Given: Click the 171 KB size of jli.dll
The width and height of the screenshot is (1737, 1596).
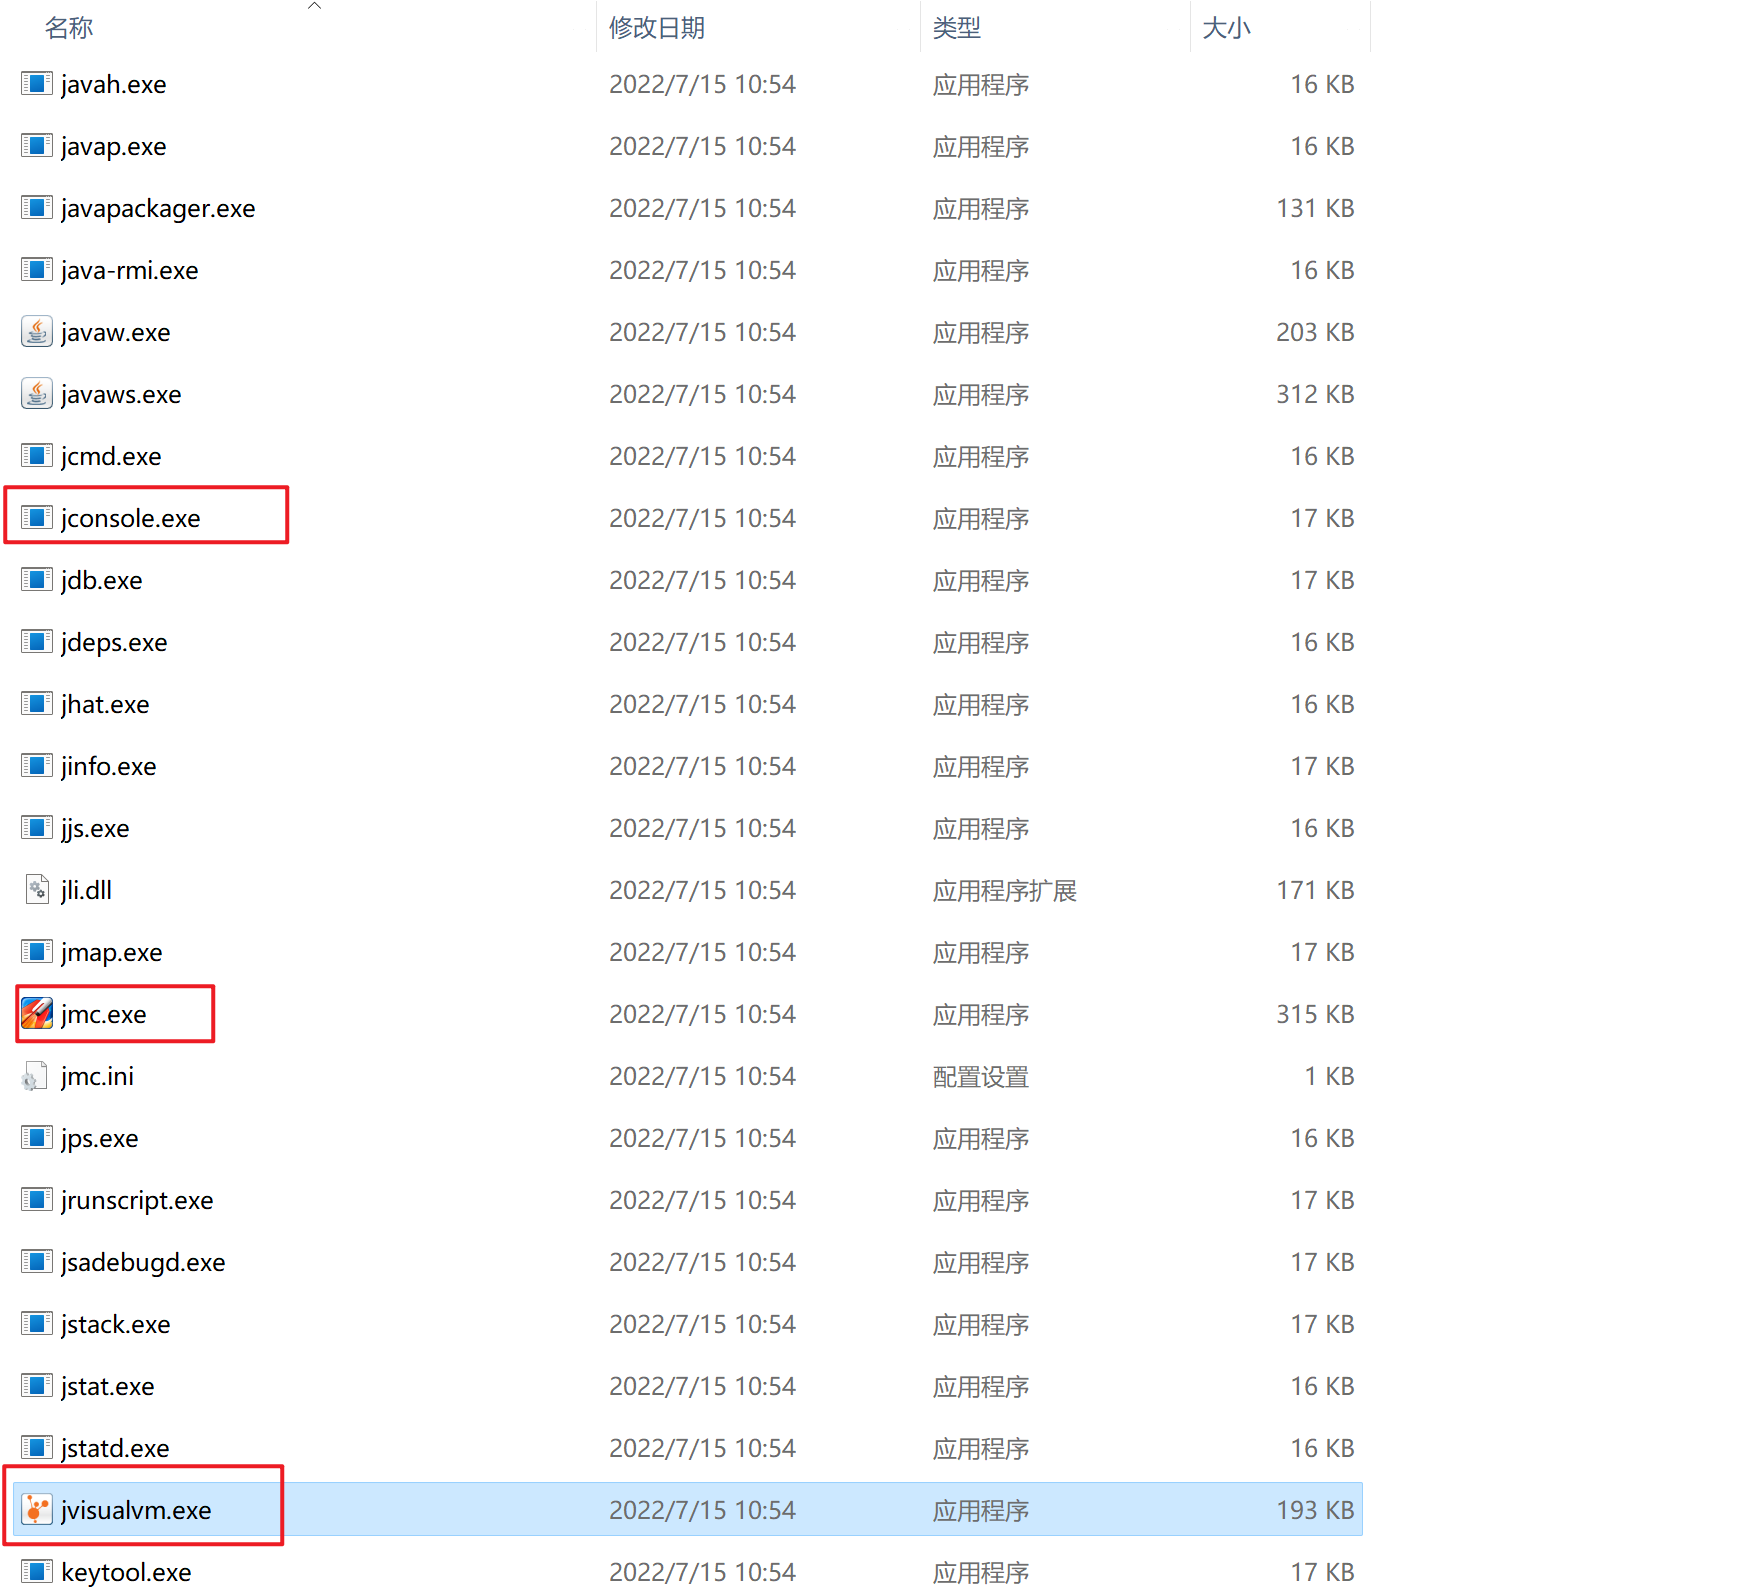Looking at the screenshot, I should click(x=1315, y=890).
